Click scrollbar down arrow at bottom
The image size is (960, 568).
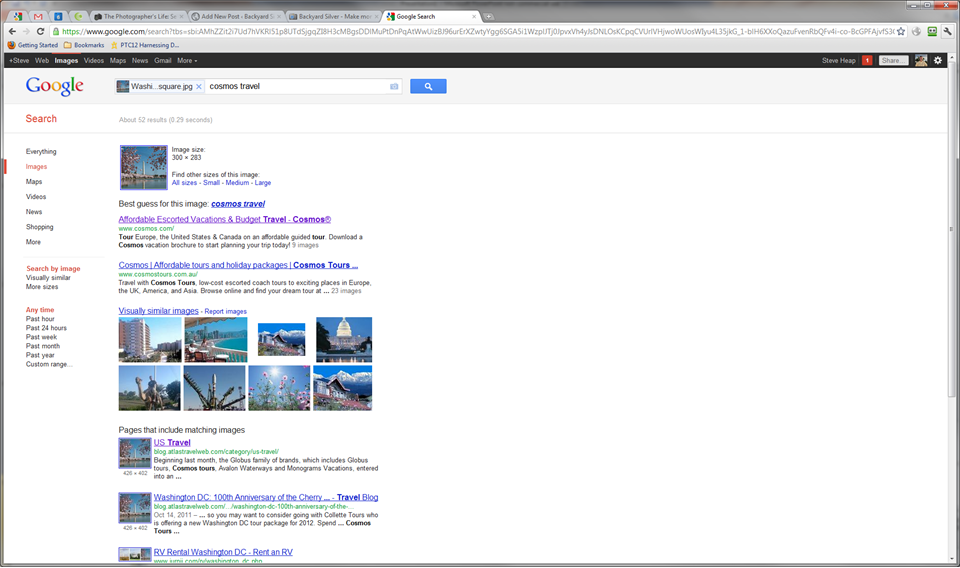coord(951,558)
